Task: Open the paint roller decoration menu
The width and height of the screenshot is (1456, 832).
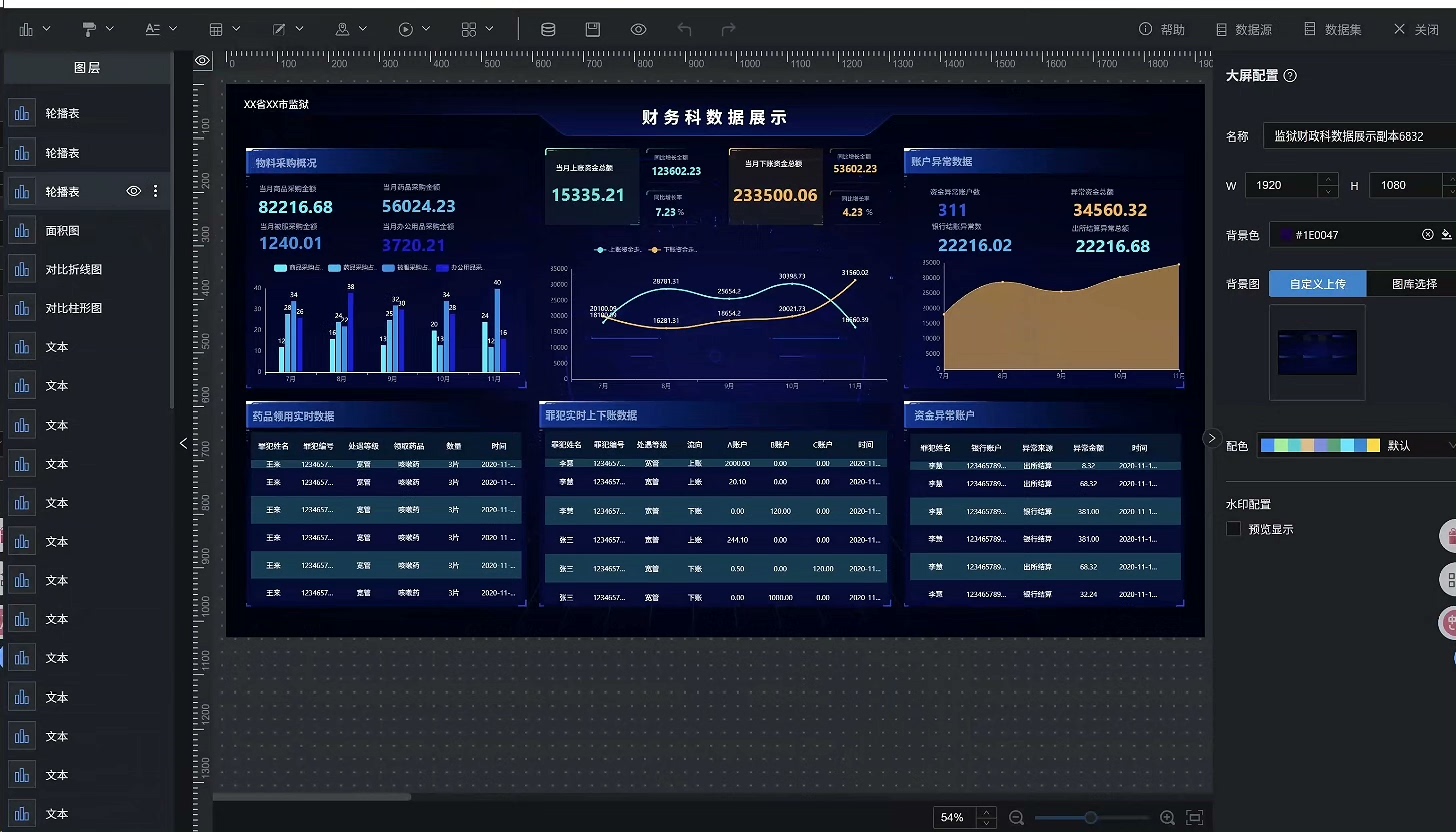Action: pos(98,30)
